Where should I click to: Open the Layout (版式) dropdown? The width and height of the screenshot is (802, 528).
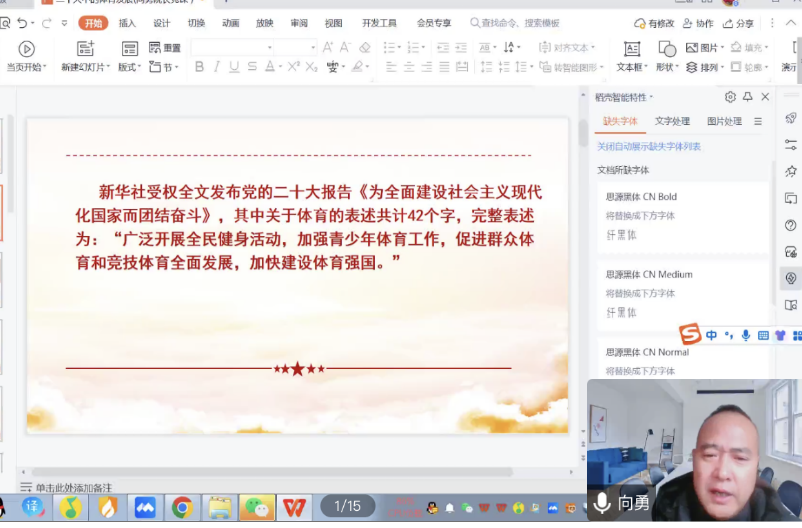coord(129,67)
